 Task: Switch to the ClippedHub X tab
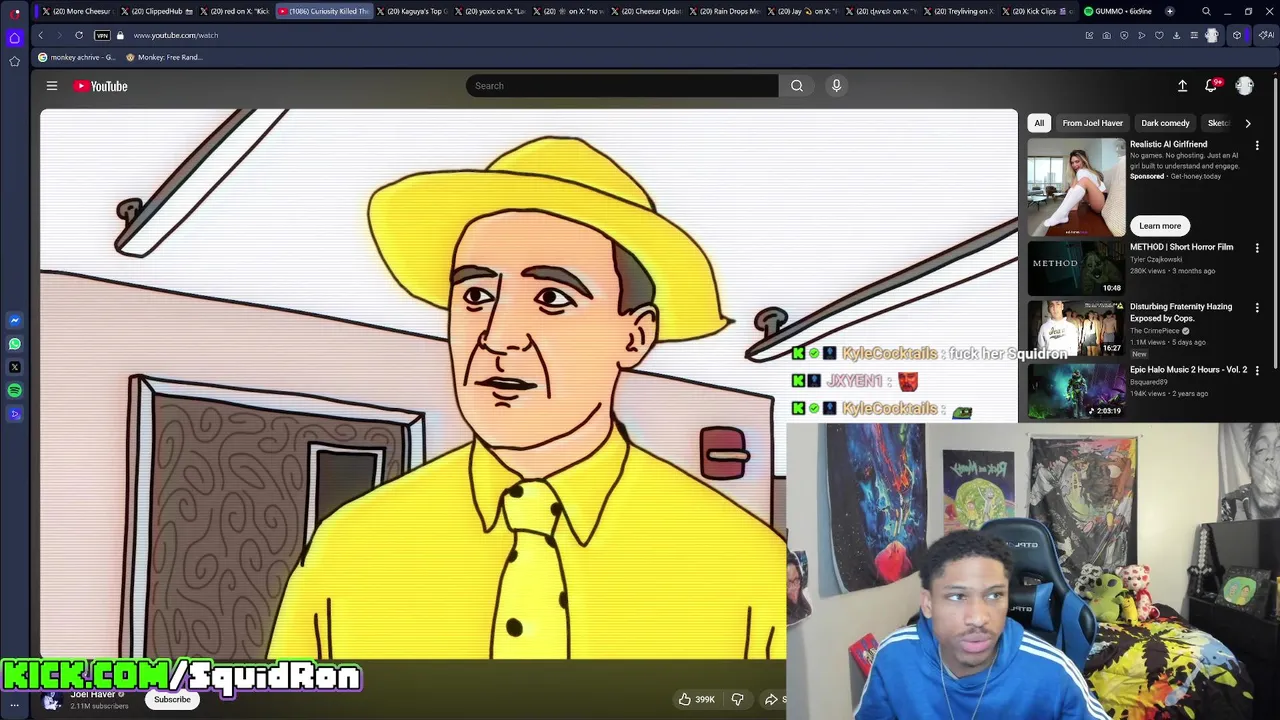pos(156,11)
